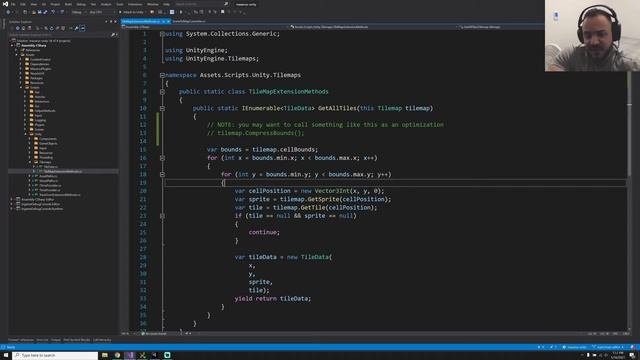Toggle Preview Selected Items in Solution Explorer
This screenshot has height=360, width=640.
(82, 28)
